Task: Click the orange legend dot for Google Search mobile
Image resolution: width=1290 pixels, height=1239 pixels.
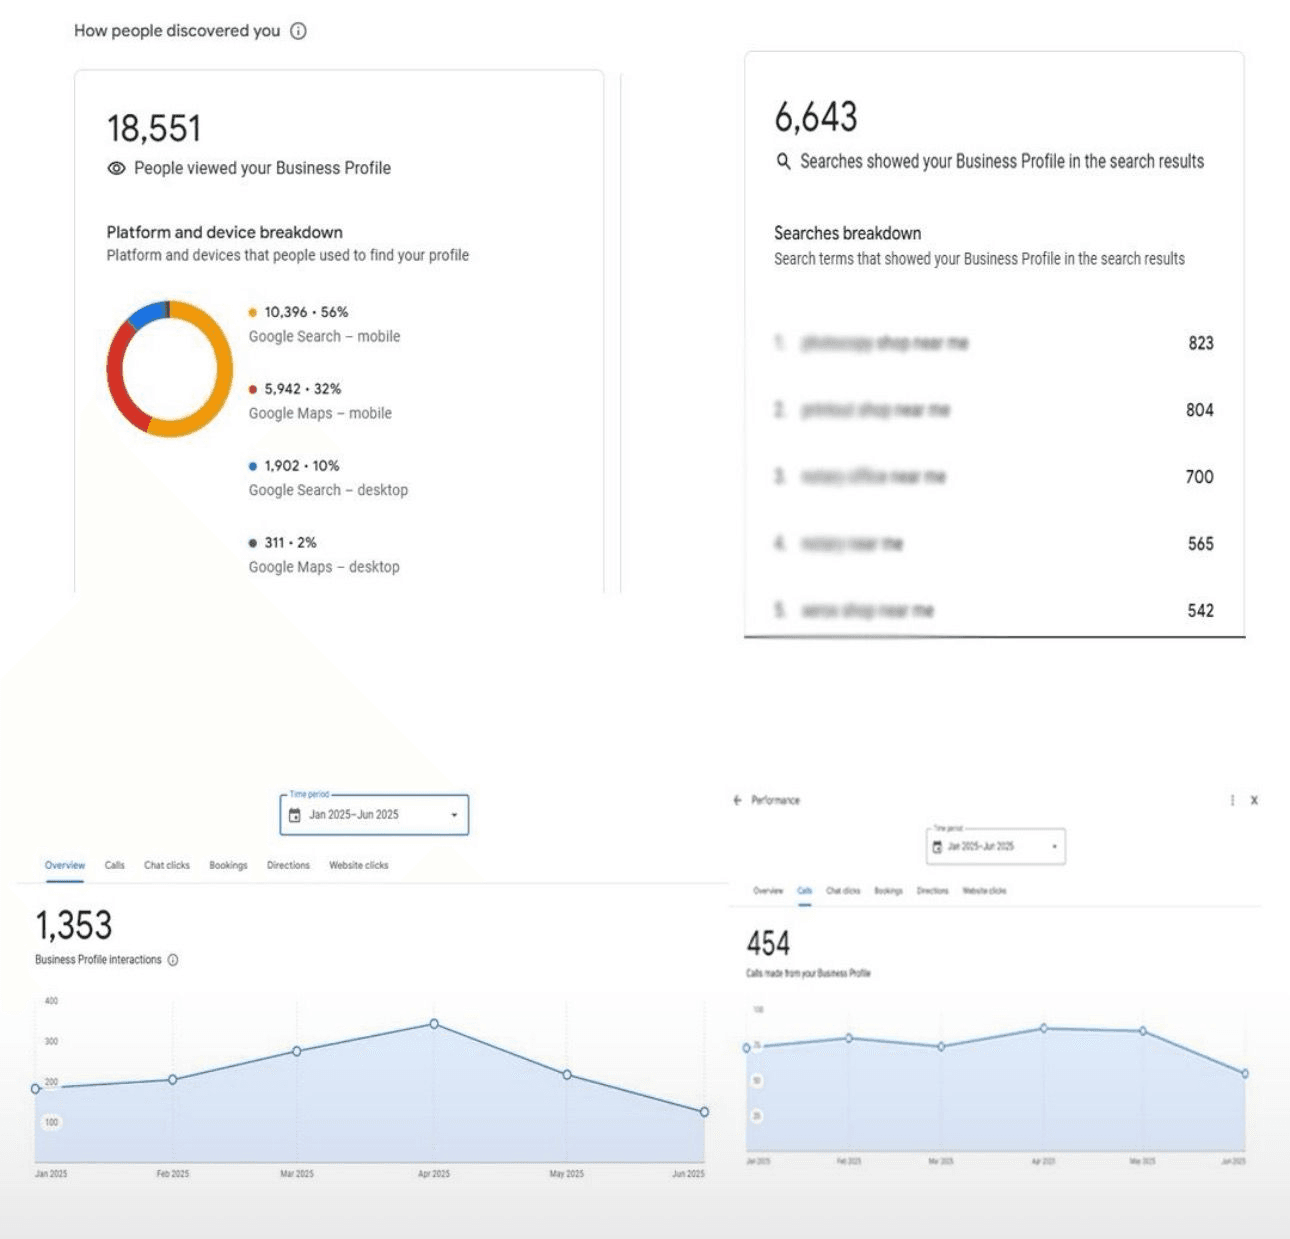Action: click(252, 312)
